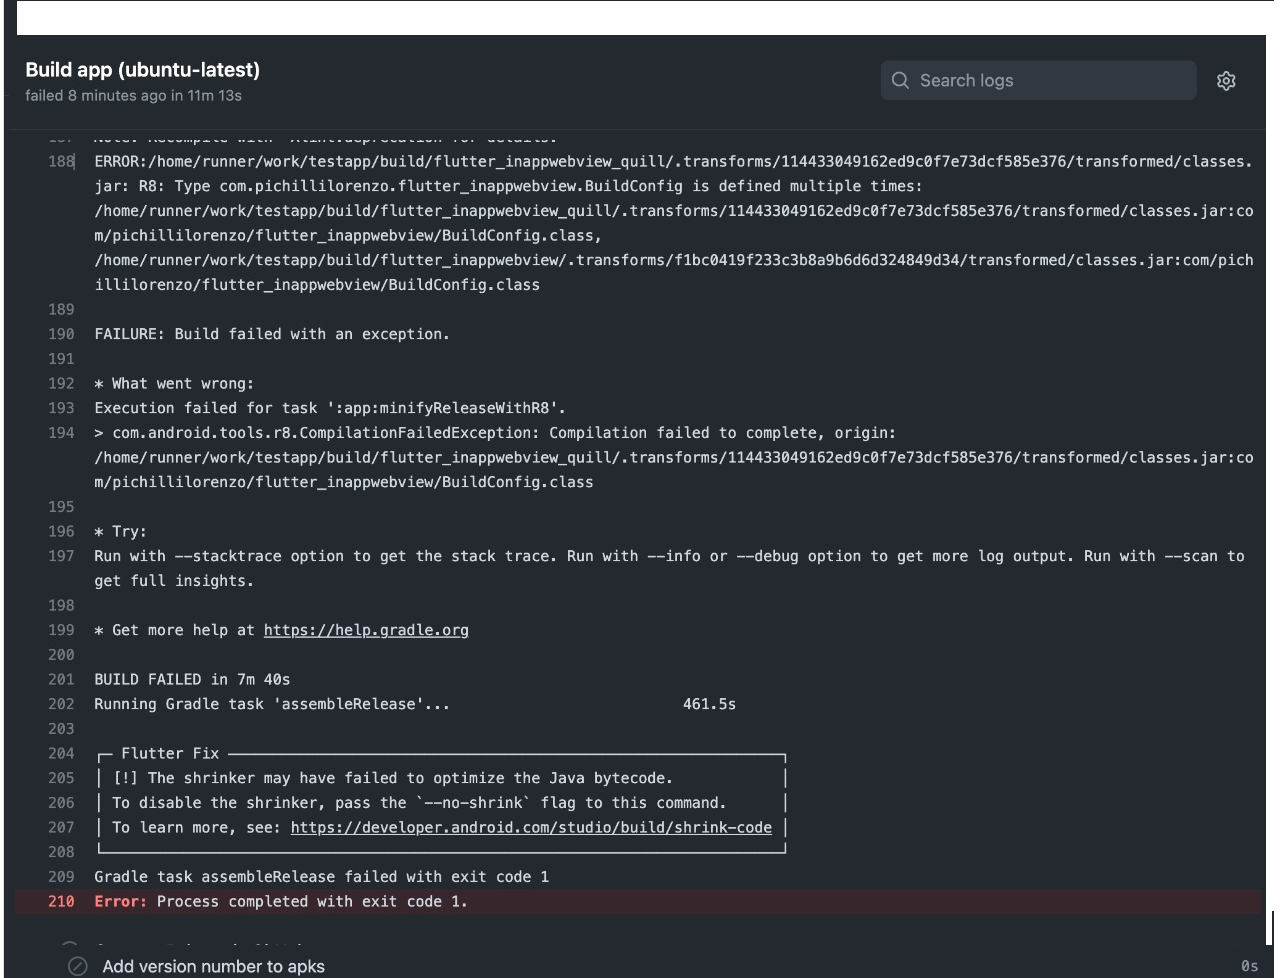Click the Running Gradle task 'assembleRelease' line

coord(272,704)
